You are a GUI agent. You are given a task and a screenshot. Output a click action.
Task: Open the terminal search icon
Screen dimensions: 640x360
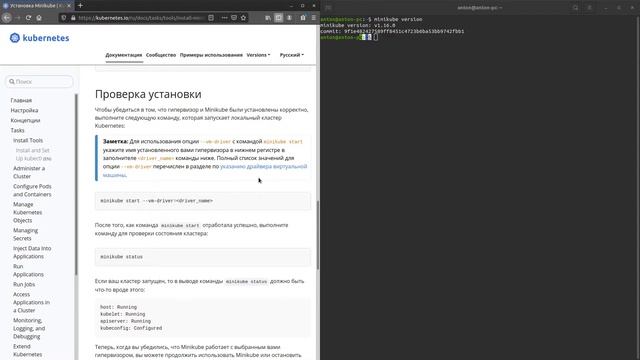tap(575, 7)
